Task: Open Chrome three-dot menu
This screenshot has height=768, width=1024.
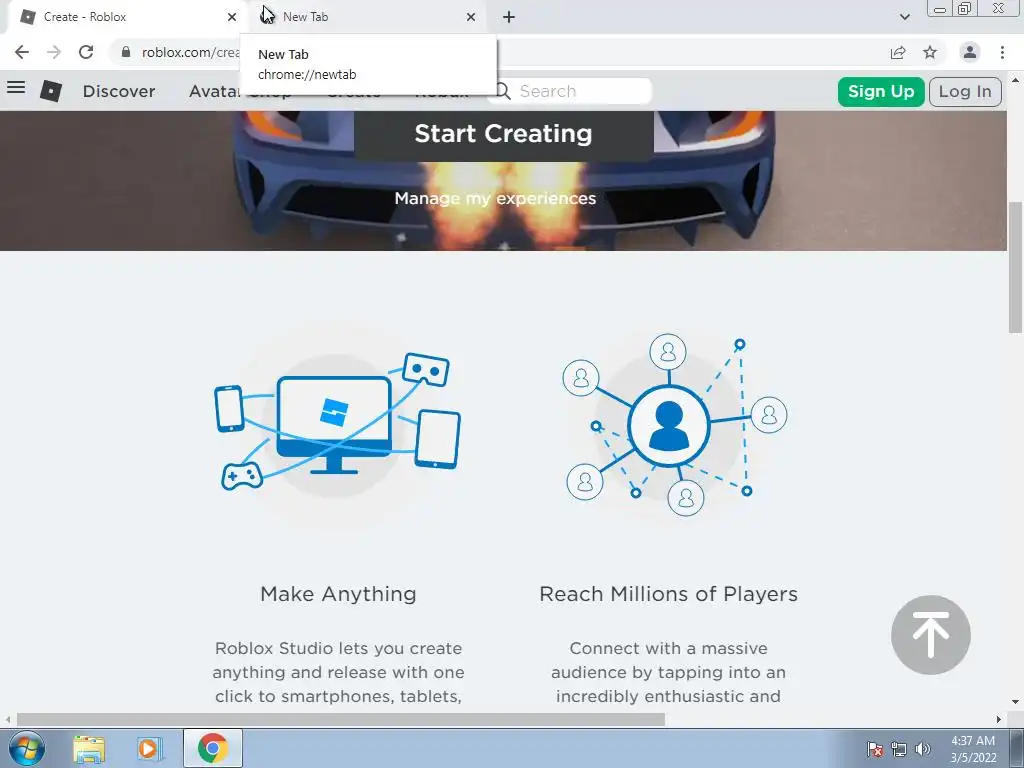Action: [x=1002, y=52]
